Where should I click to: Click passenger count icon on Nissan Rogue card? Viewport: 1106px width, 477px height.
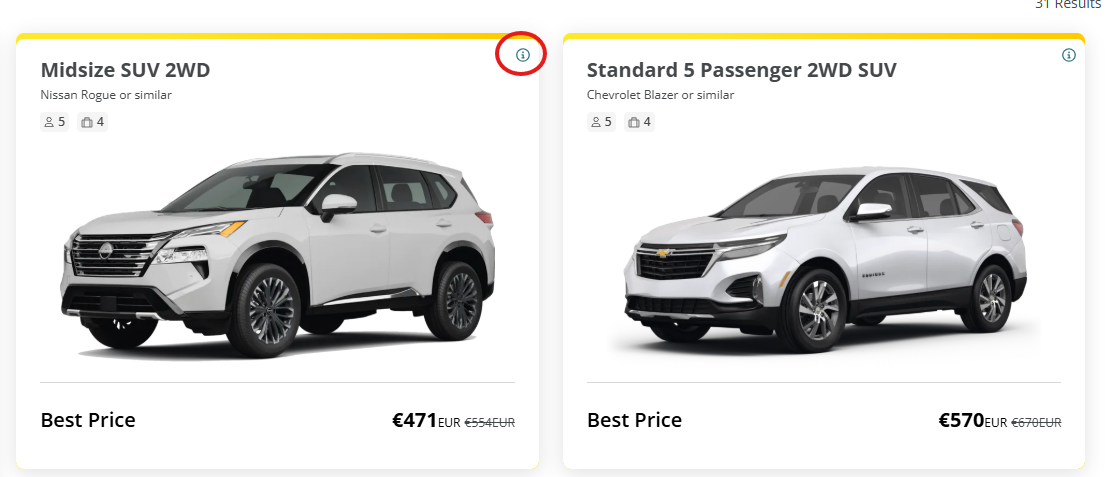point(49,122)
